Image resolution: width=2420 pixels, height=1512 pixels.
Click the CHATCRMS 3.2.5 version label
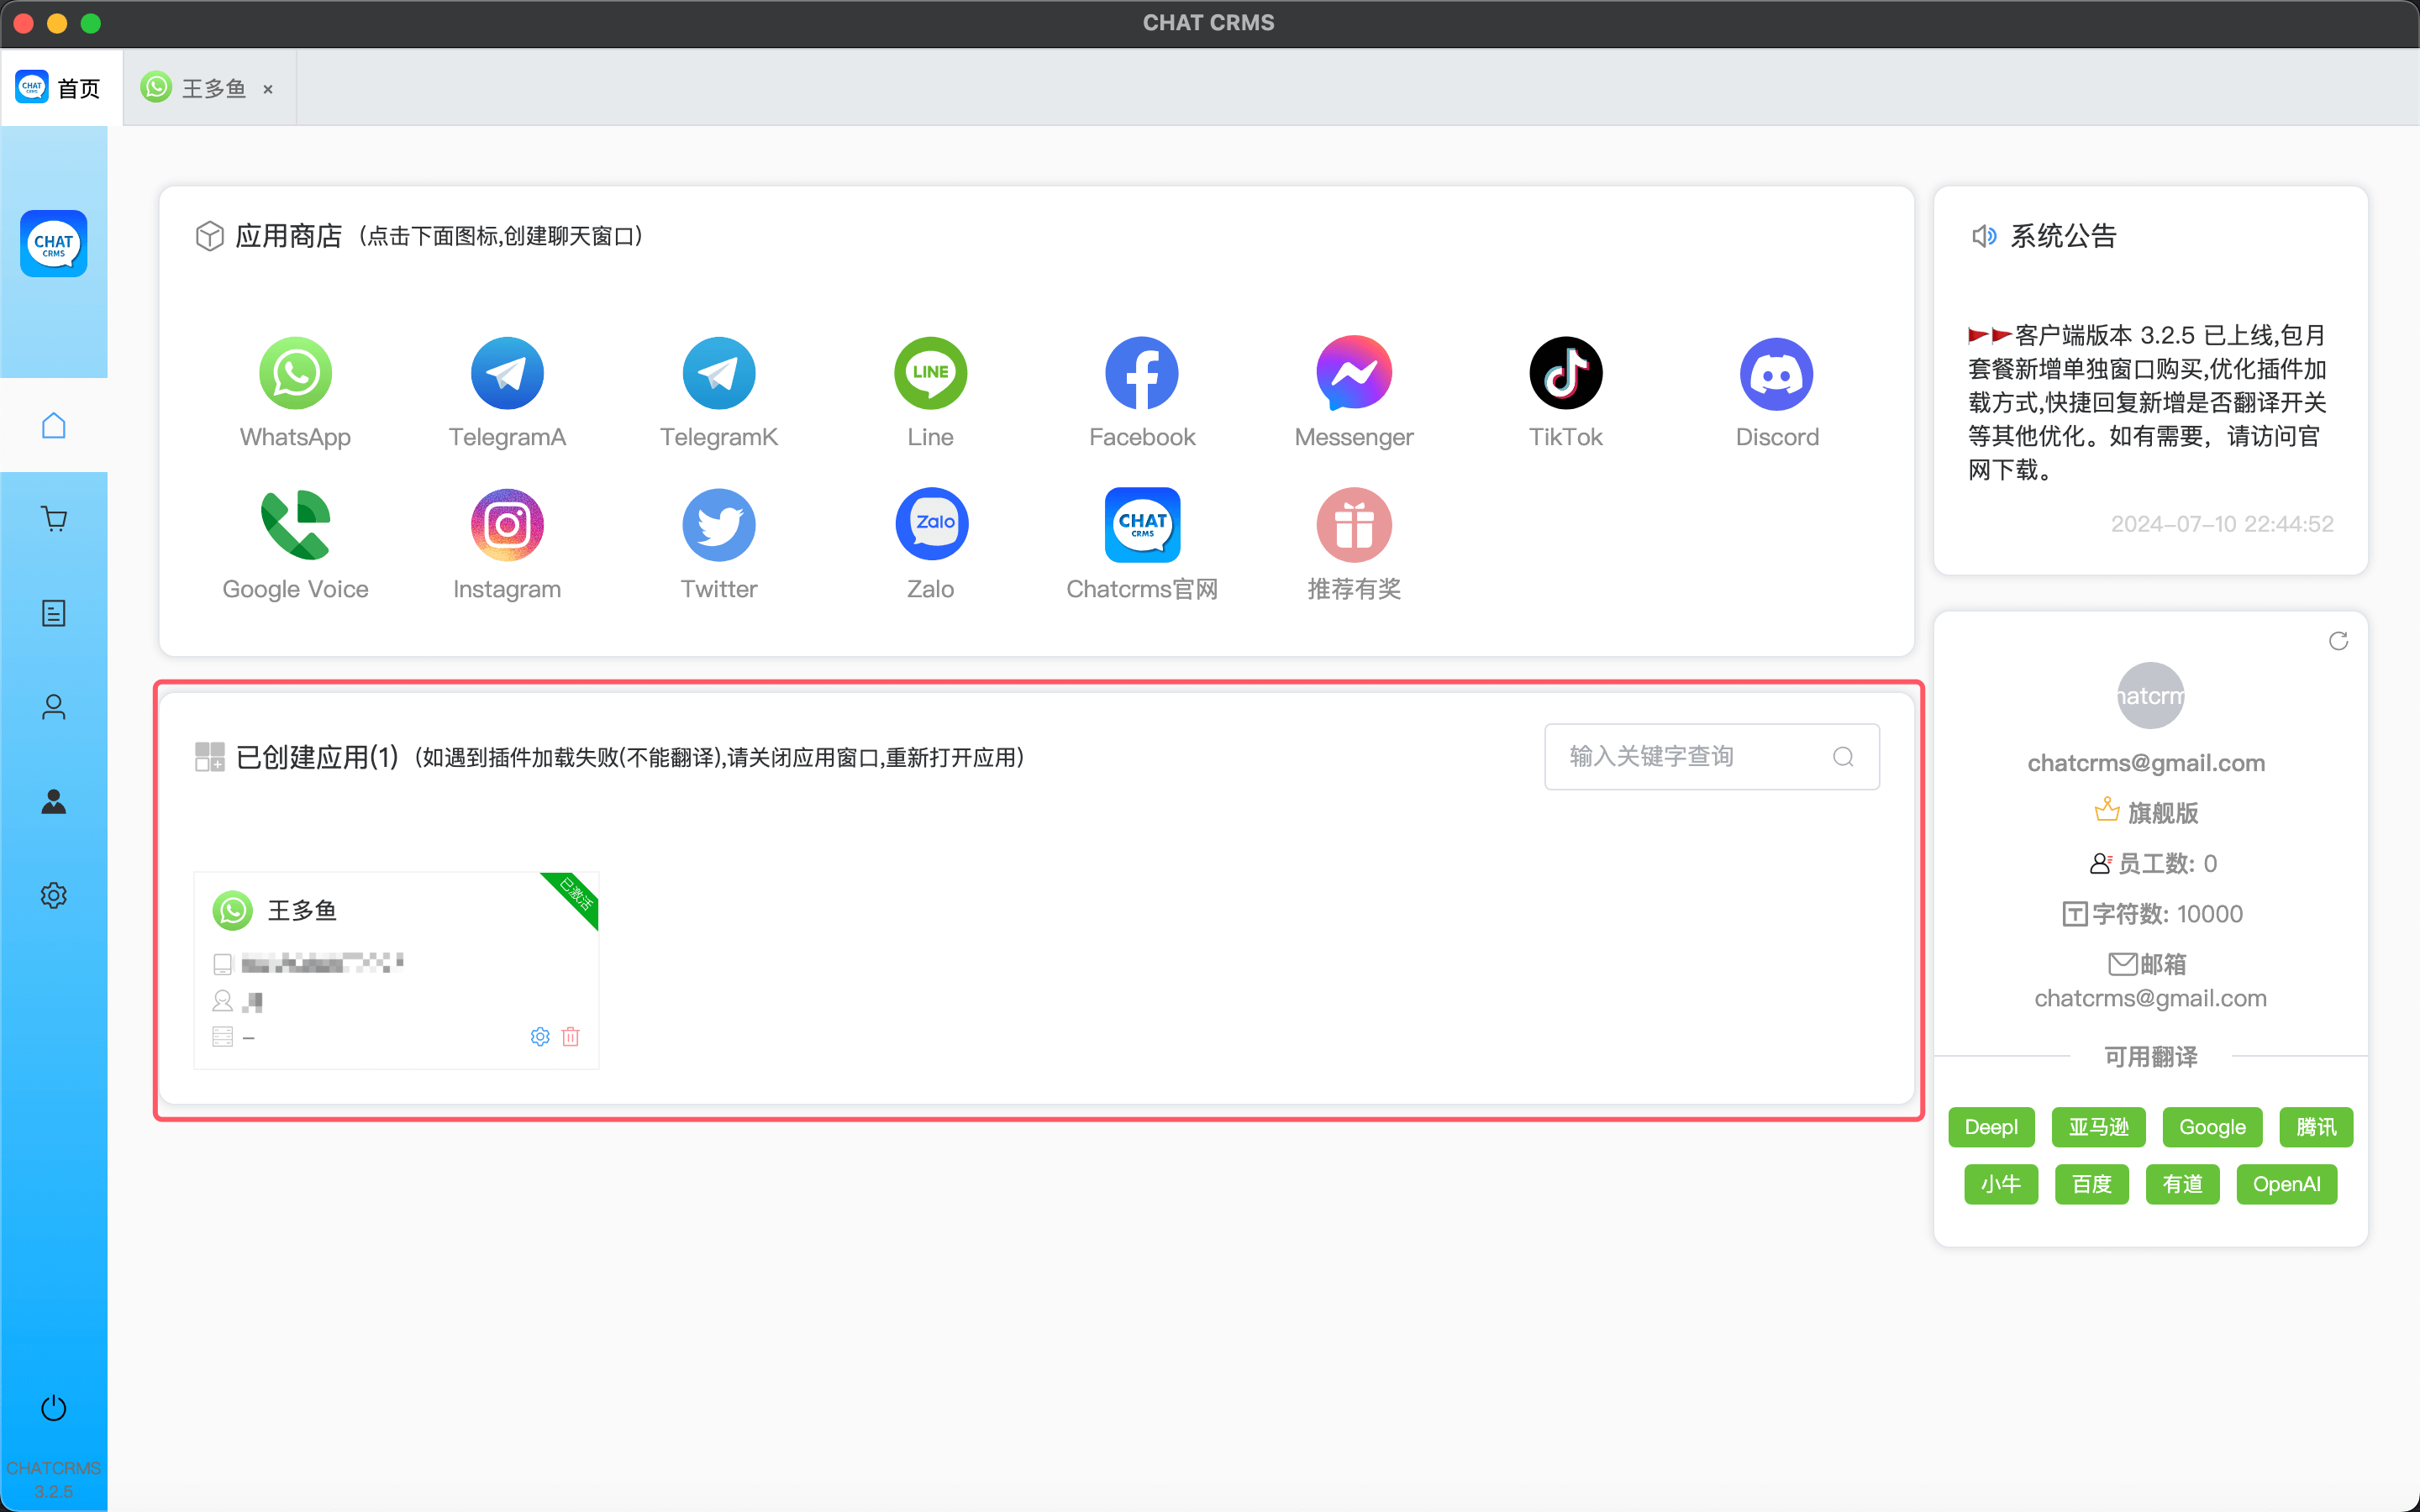pyautogui.click(x=54, y=1479)
